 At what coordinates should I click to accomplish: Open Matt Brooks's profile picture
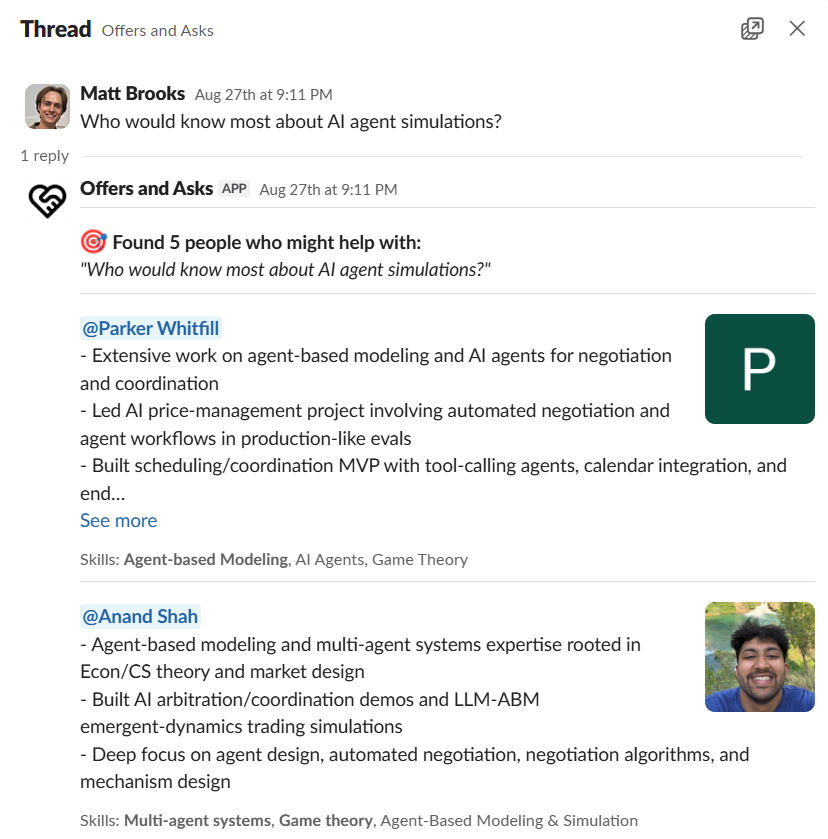pos(46,106)
